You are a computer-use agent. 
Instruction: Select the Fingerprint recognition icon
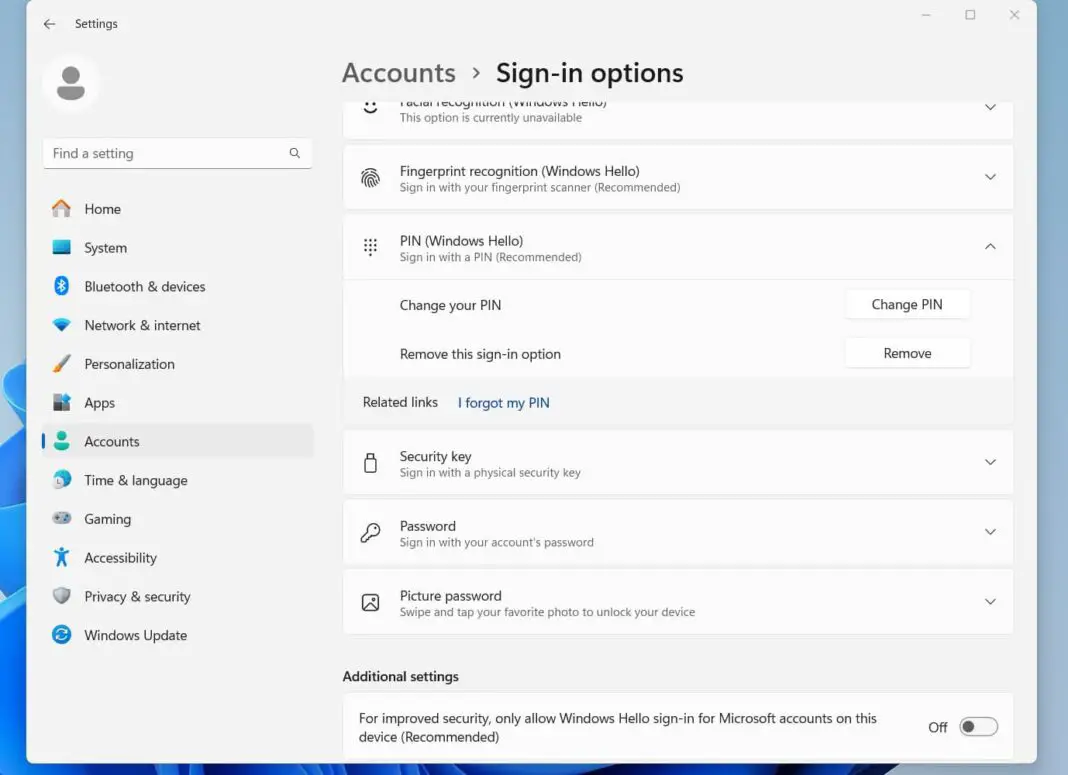pos(371,178)
